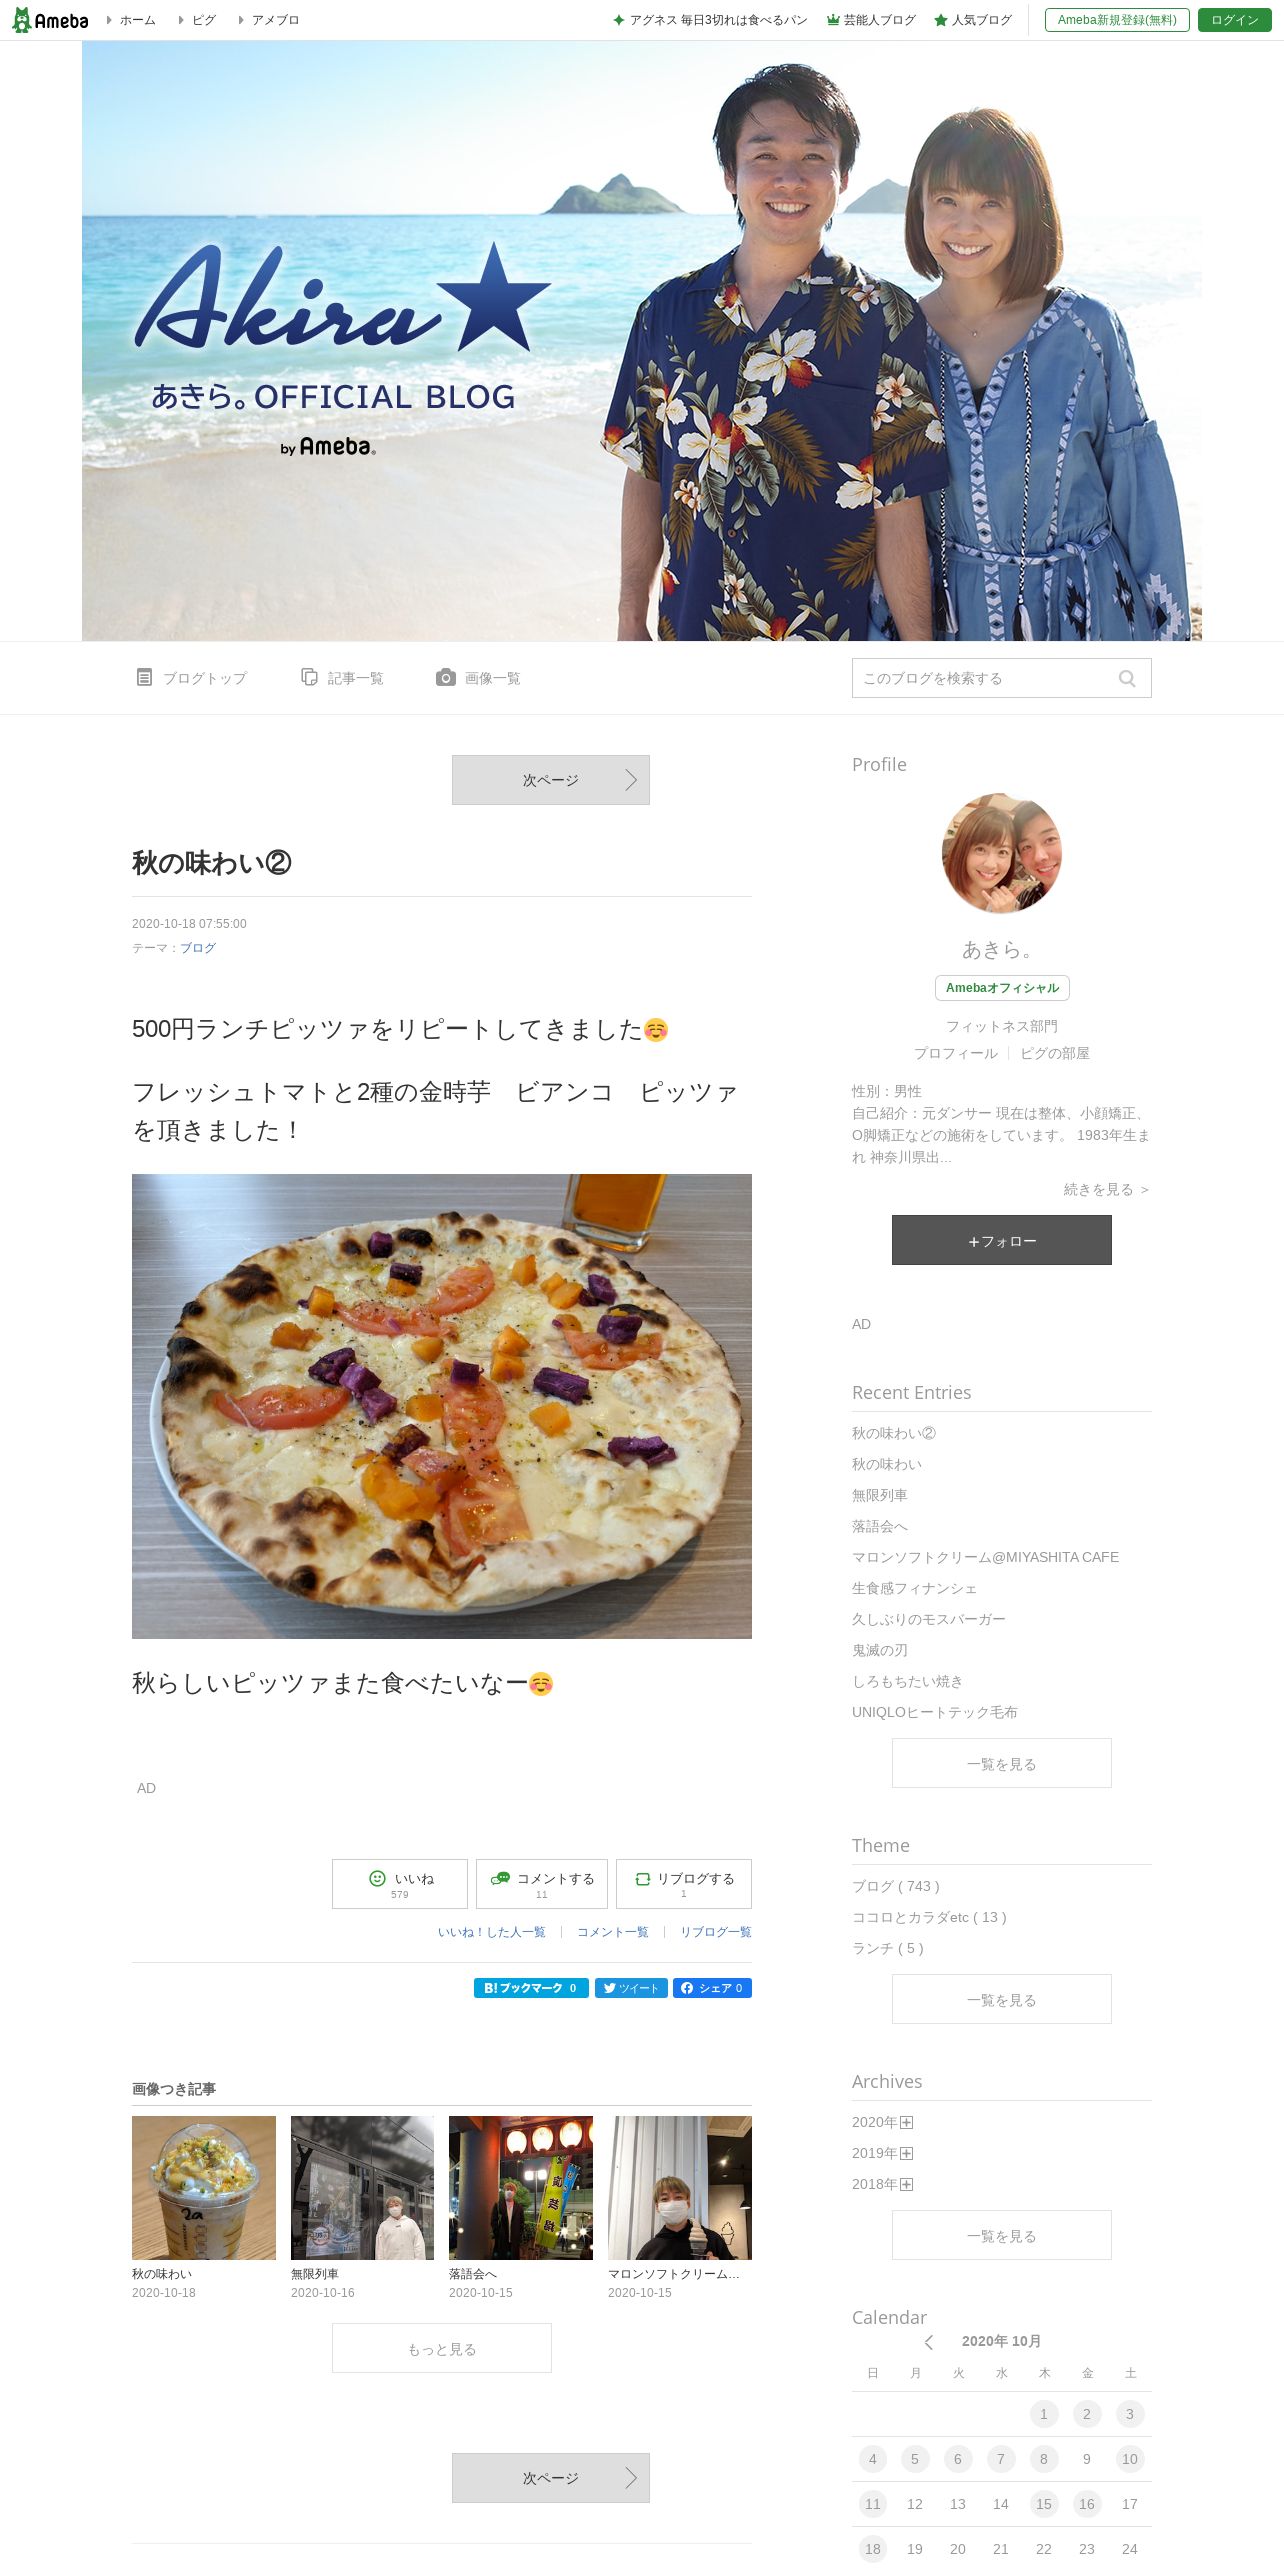Share post on Facebook シェア button
Image resolution: width=1284 pixels, height=2568 pixels.
coord(712,1988)
